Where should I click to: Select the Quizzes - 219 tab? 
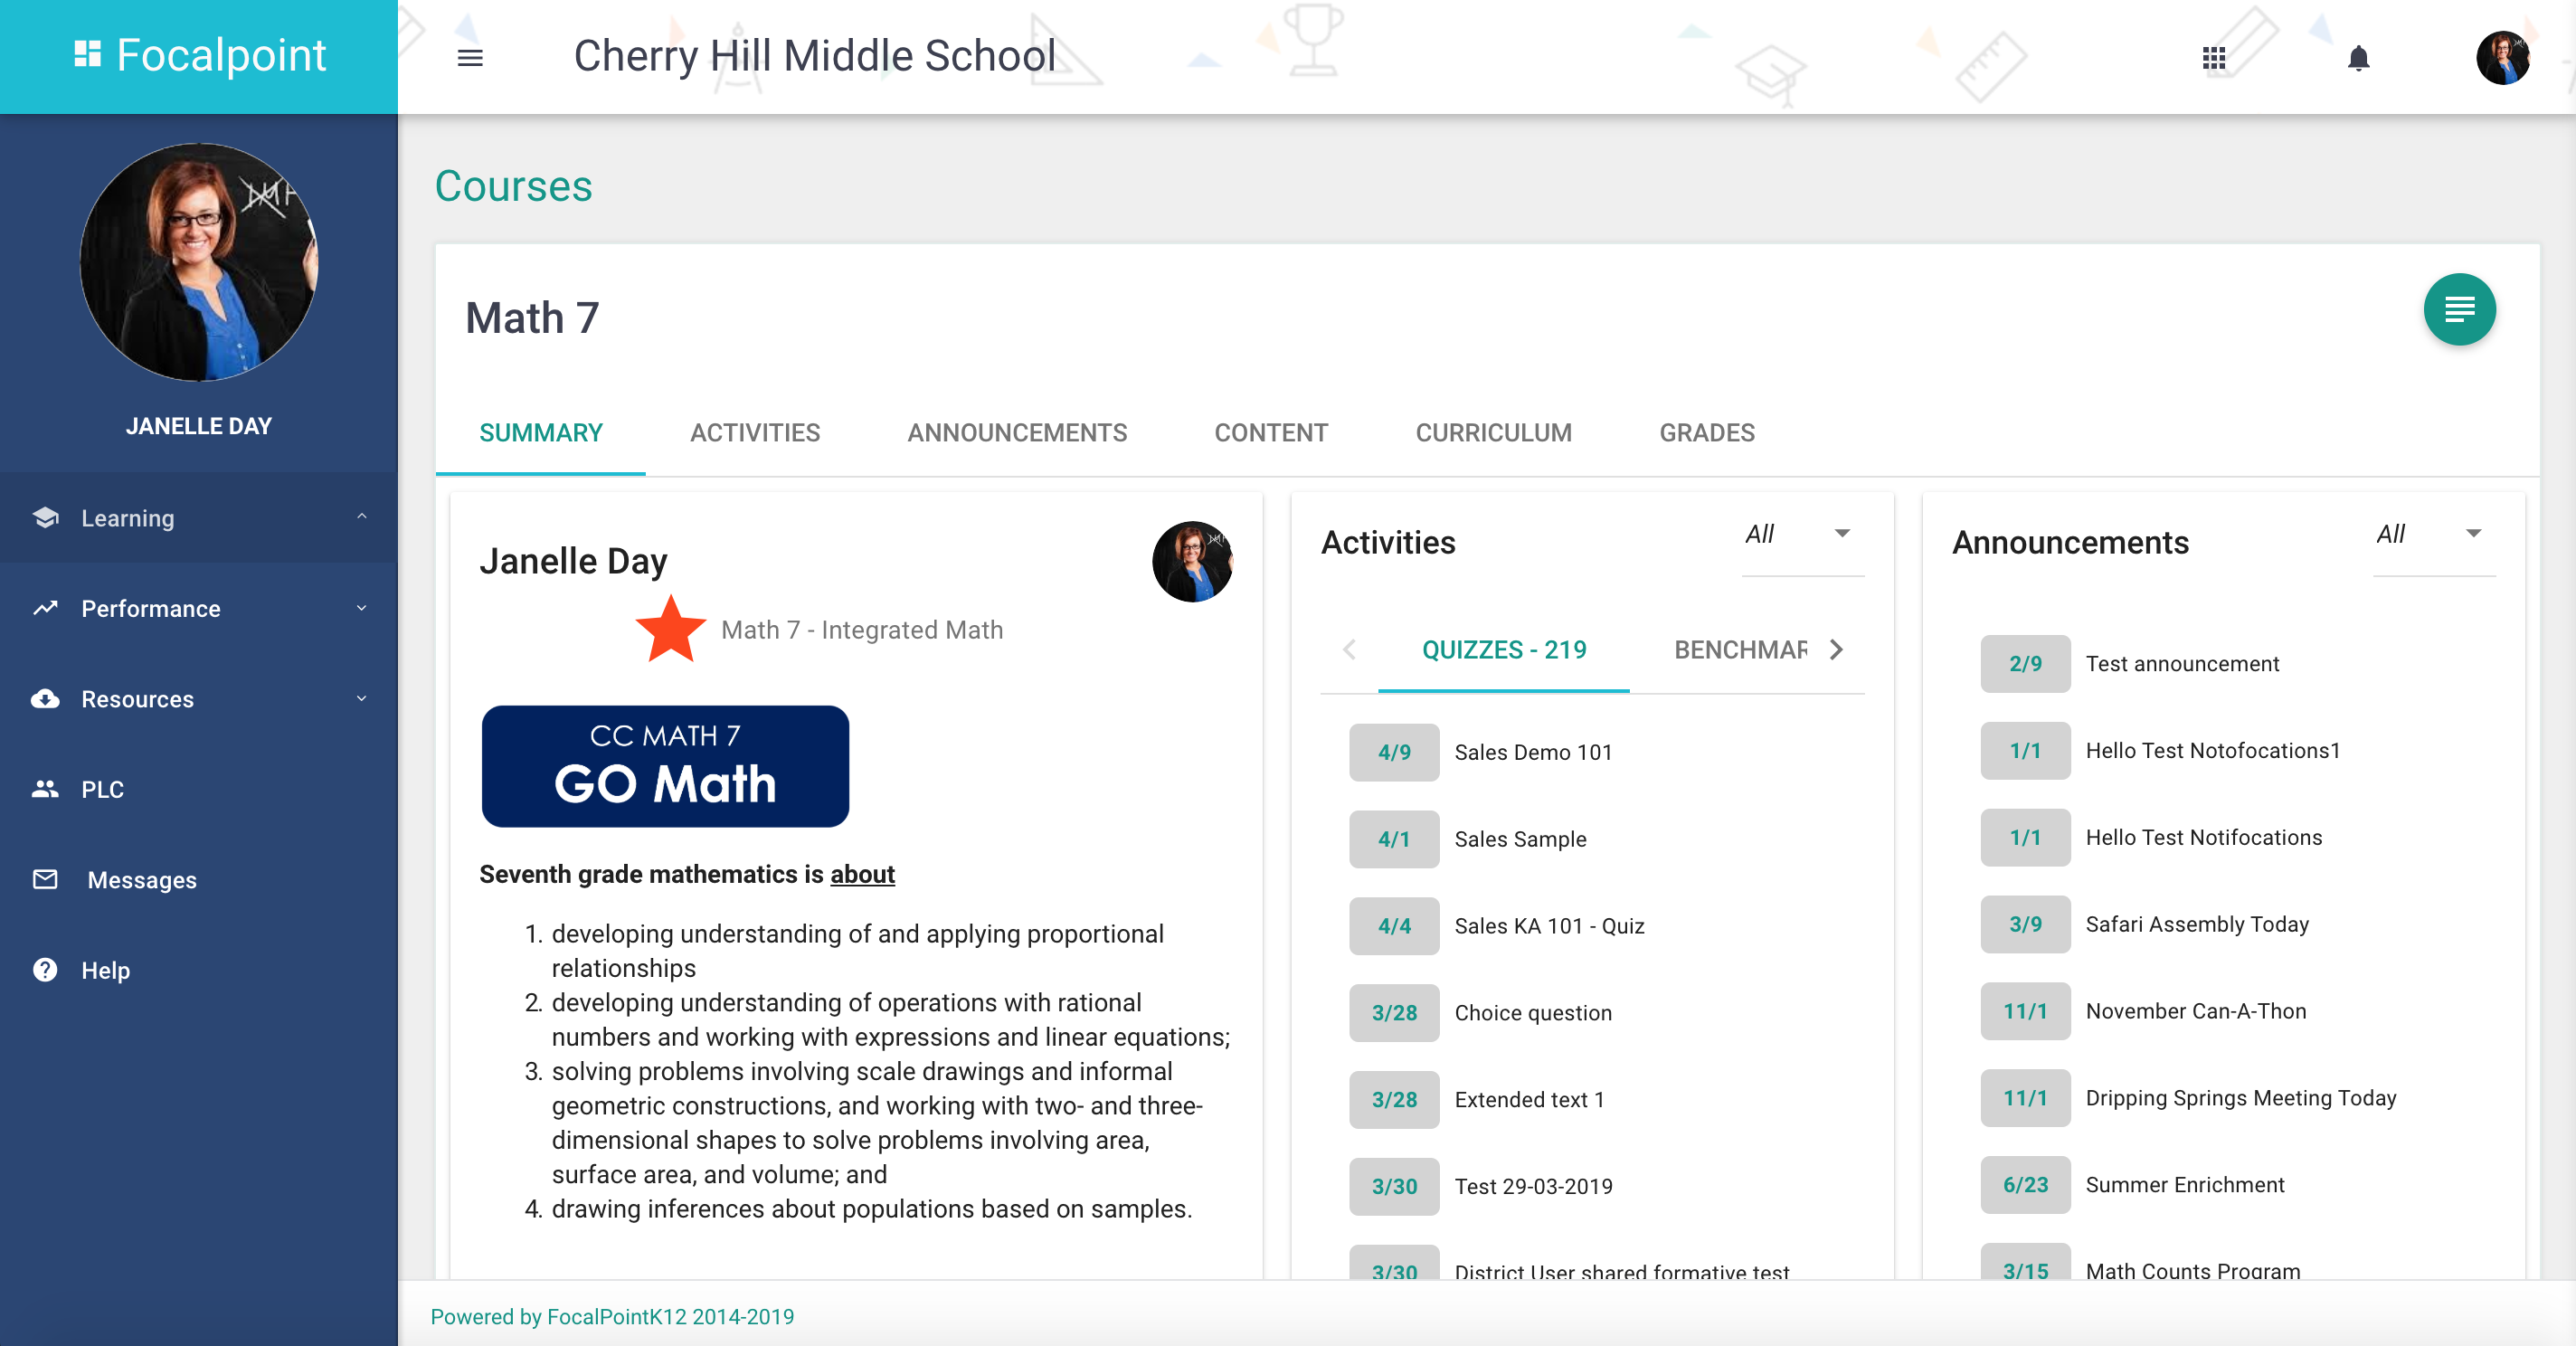pos(1504,650)
